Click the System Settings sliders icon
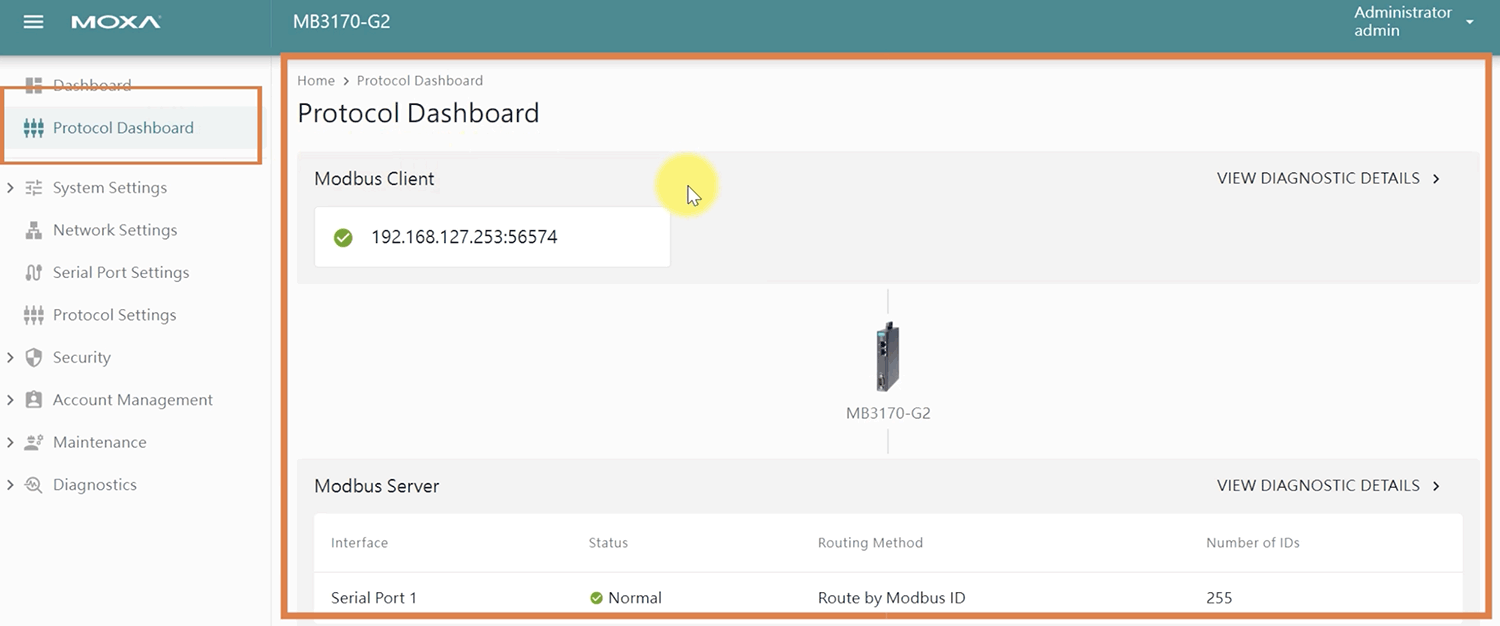1500x626 pixels. (x=34, y=188)
